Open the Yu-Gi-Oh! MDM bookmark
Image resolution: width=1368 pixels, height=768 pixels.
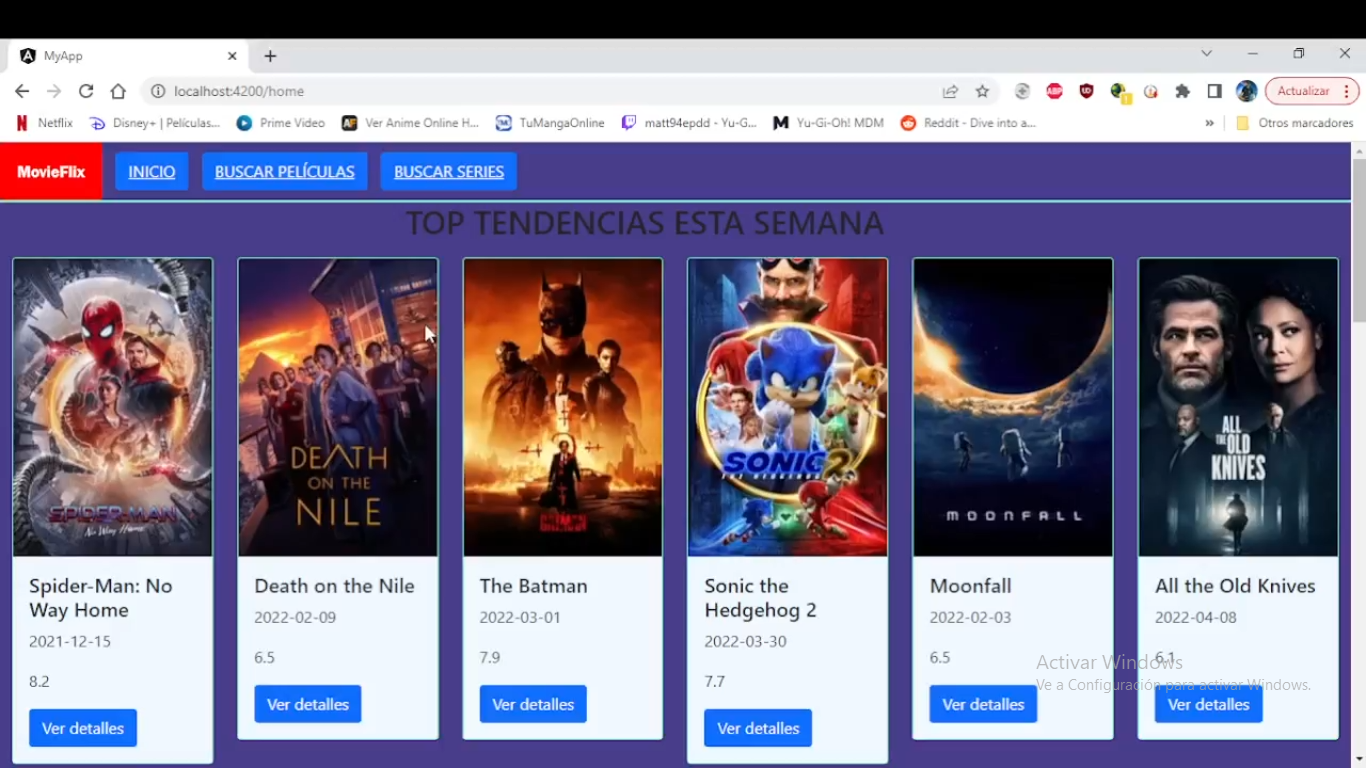coord(829,123)
